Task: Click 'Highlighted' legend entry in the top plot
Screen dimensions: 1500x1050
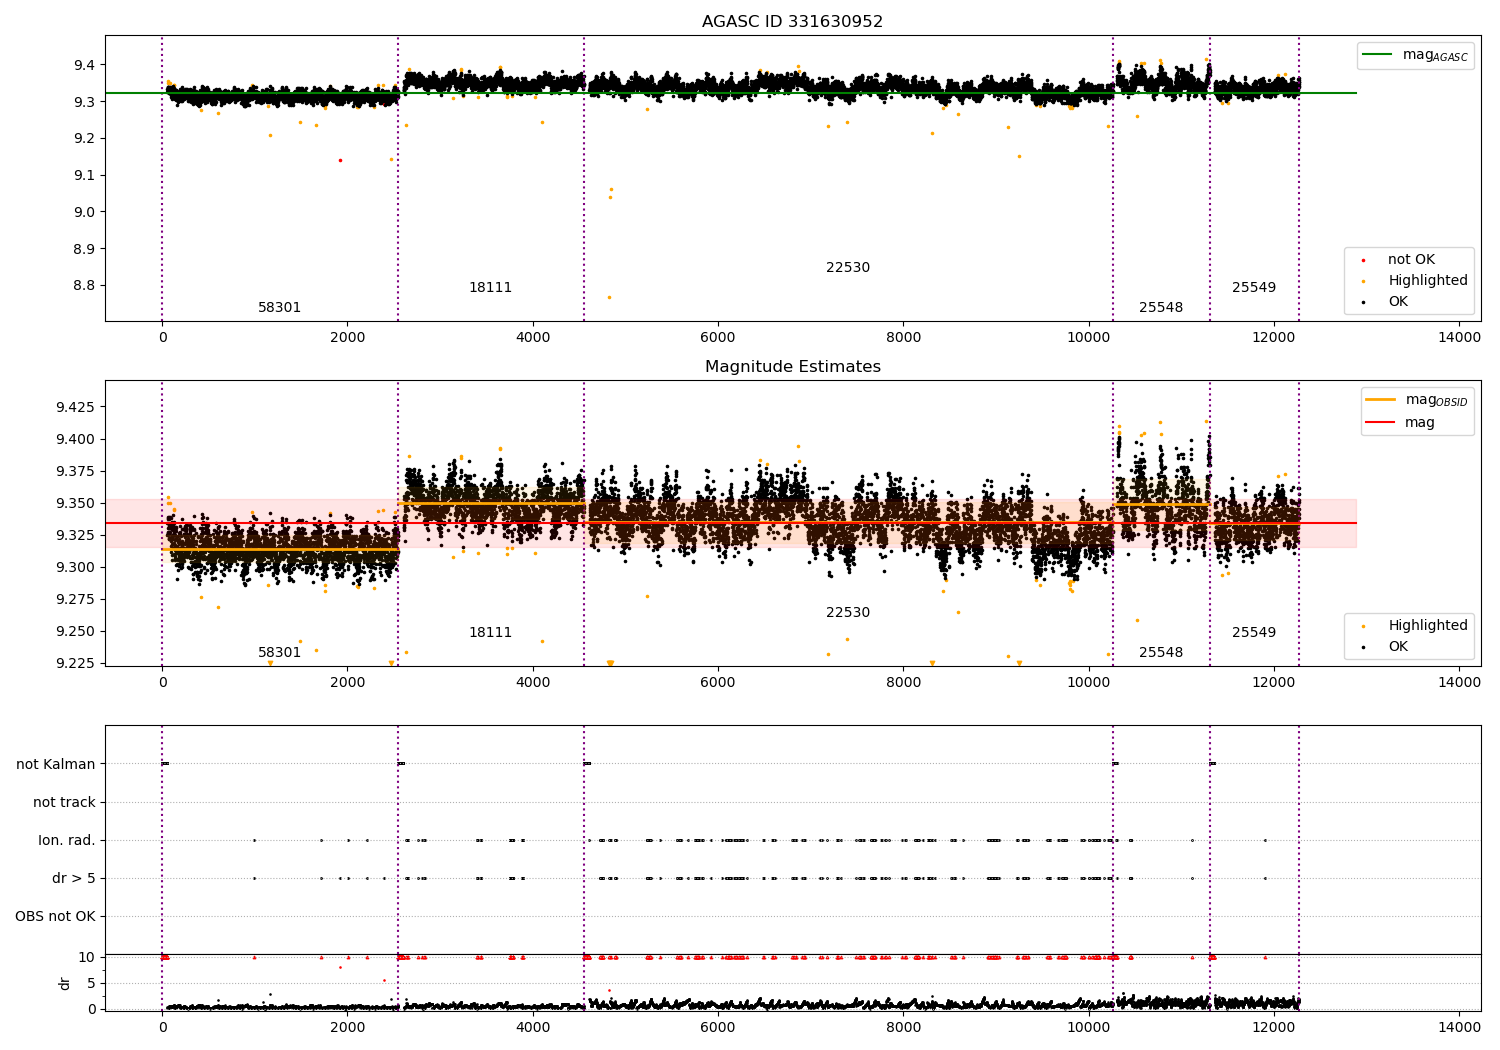Action: coord(1427,281)
